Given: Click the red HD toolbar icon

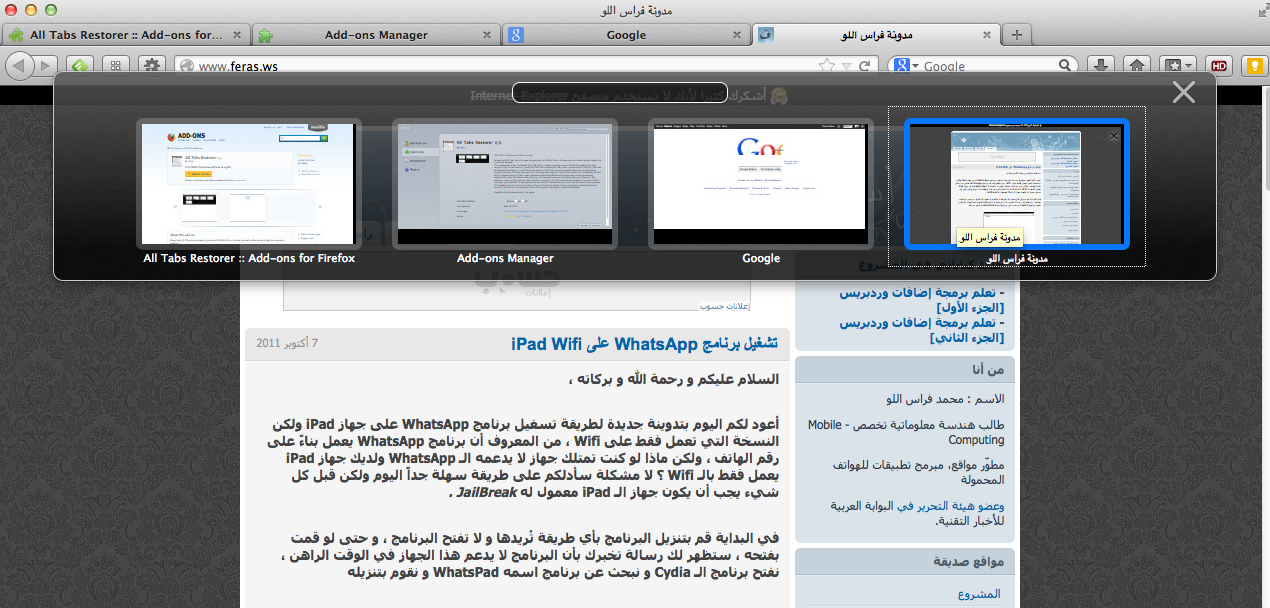Looking at the screenshot, I should pyautogui.click(x=1219, y=66).
